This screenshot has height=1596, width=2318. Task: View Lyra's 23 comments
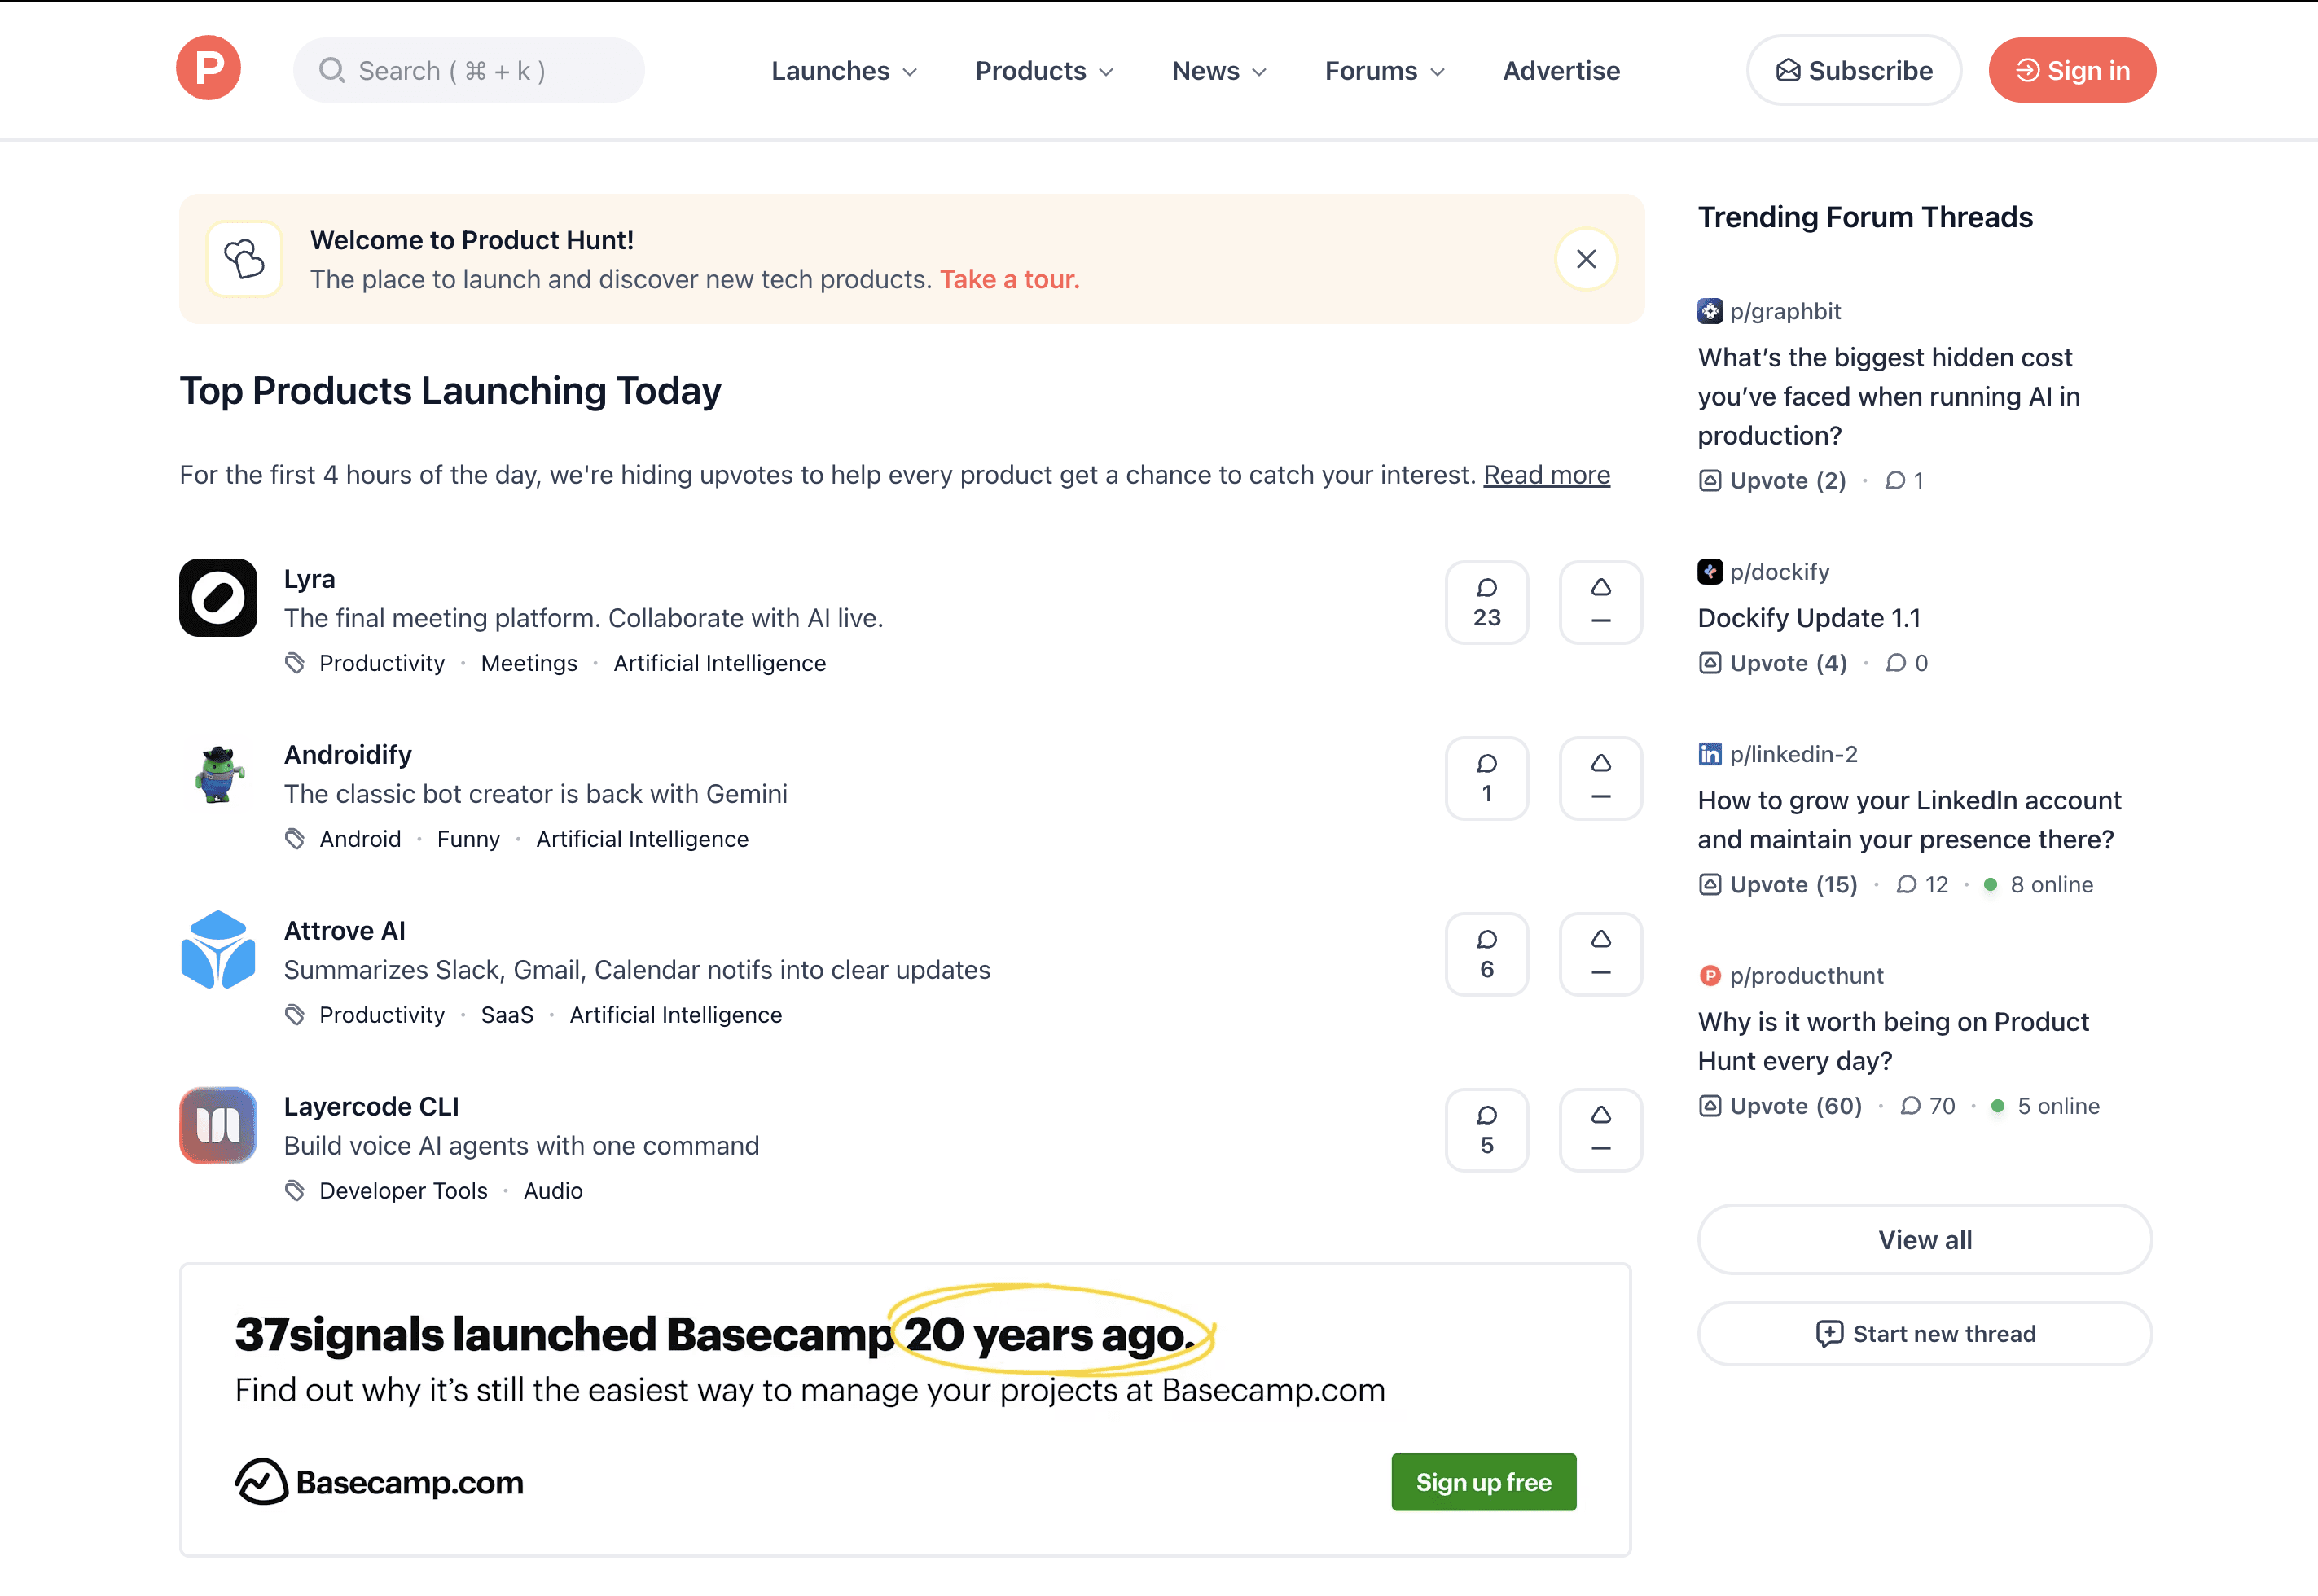pos(1486,602)
